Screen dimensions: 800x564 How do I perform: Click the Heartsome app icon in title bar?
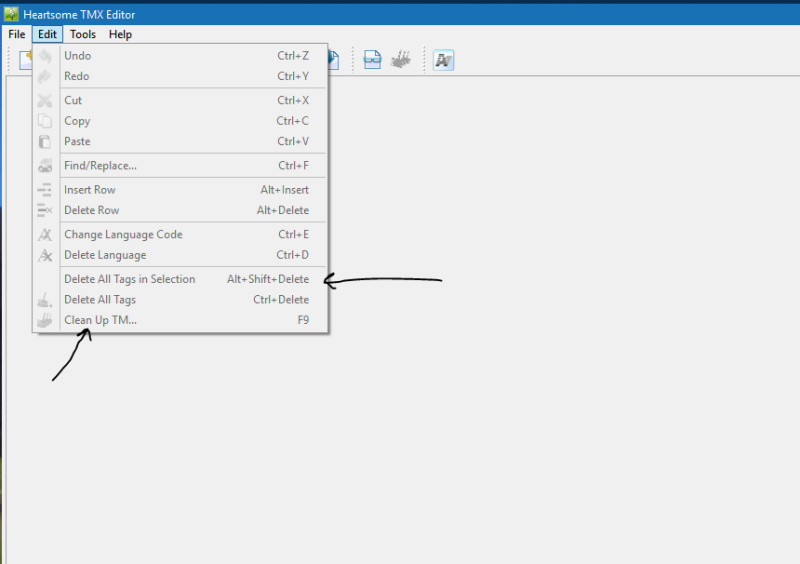[11, 14]
